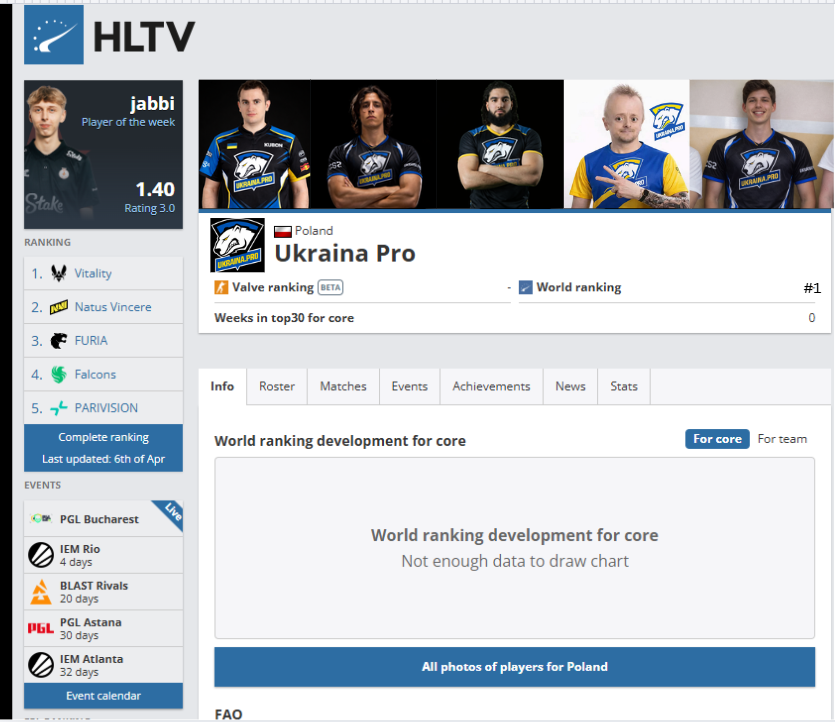This screenshot has height=722, width=835.
Task: Click the Valve ranking label
Action: (273, 288)
